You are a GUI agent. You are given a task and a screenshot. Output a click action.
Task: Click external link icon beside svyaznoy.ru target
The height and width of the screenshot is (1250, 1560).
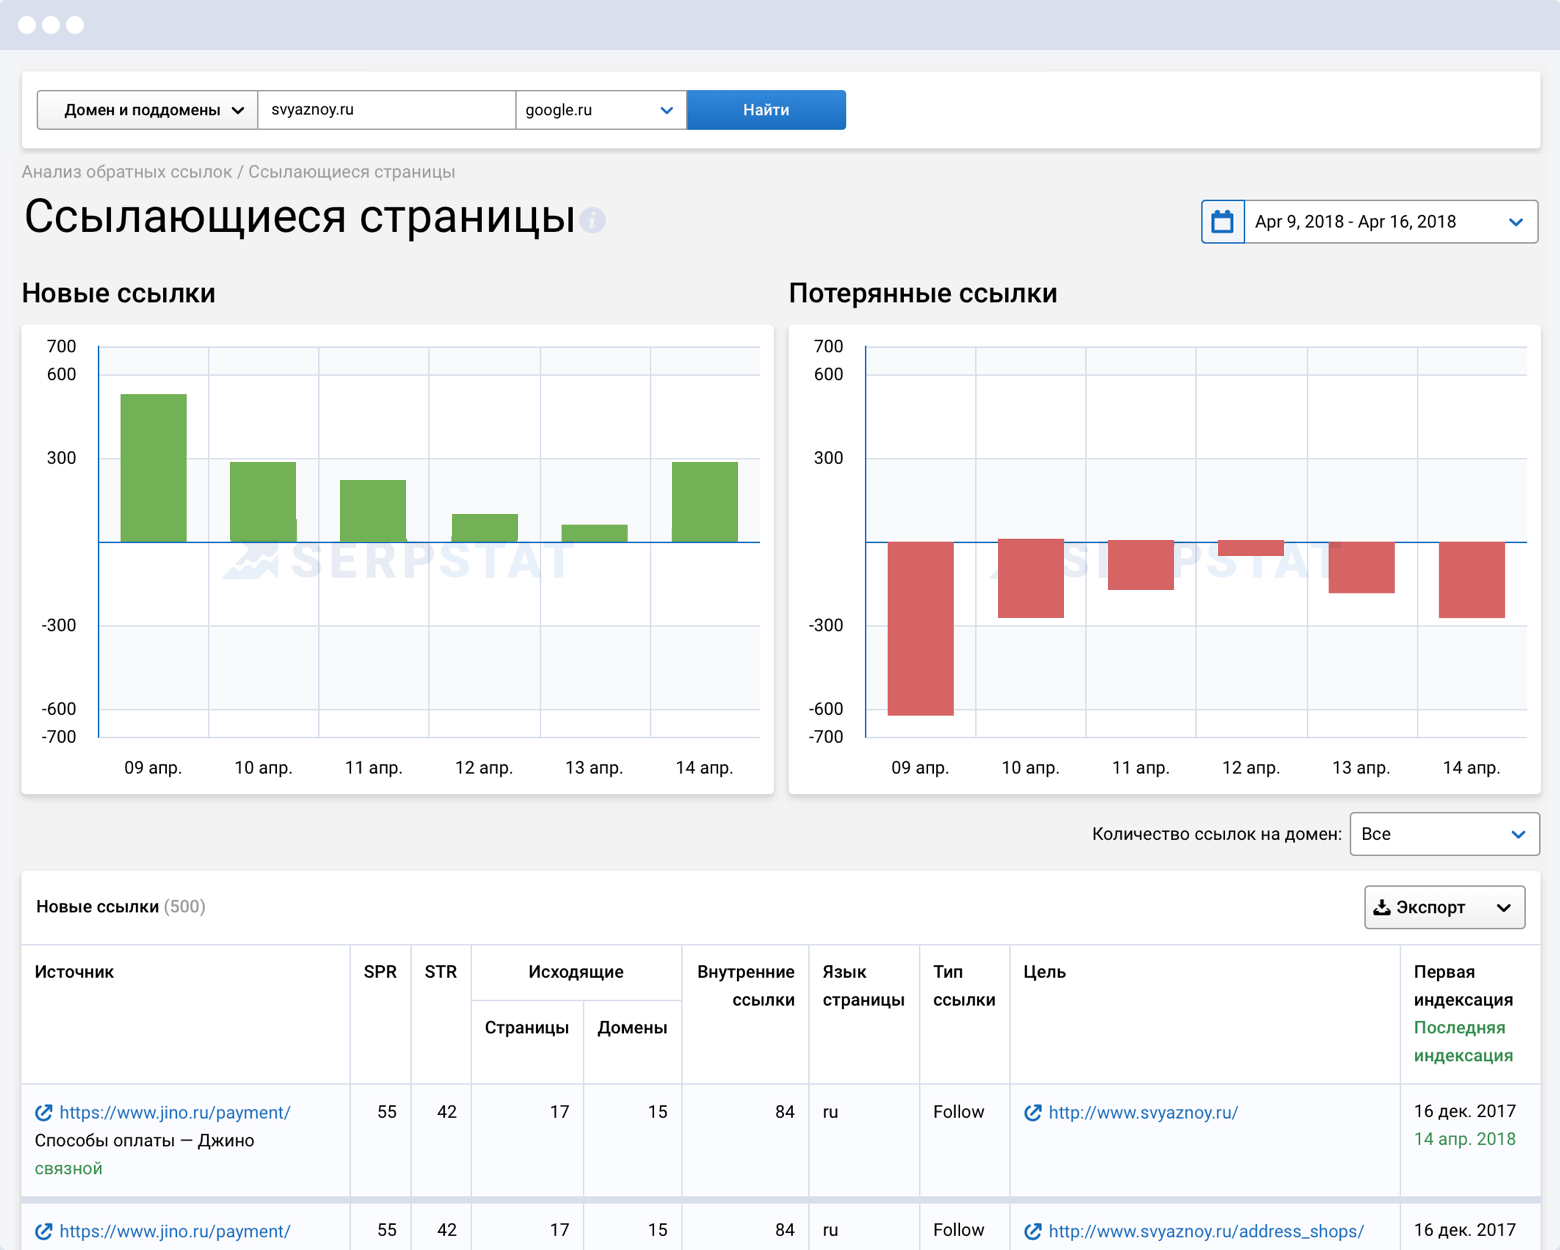click(1033, 1113)
